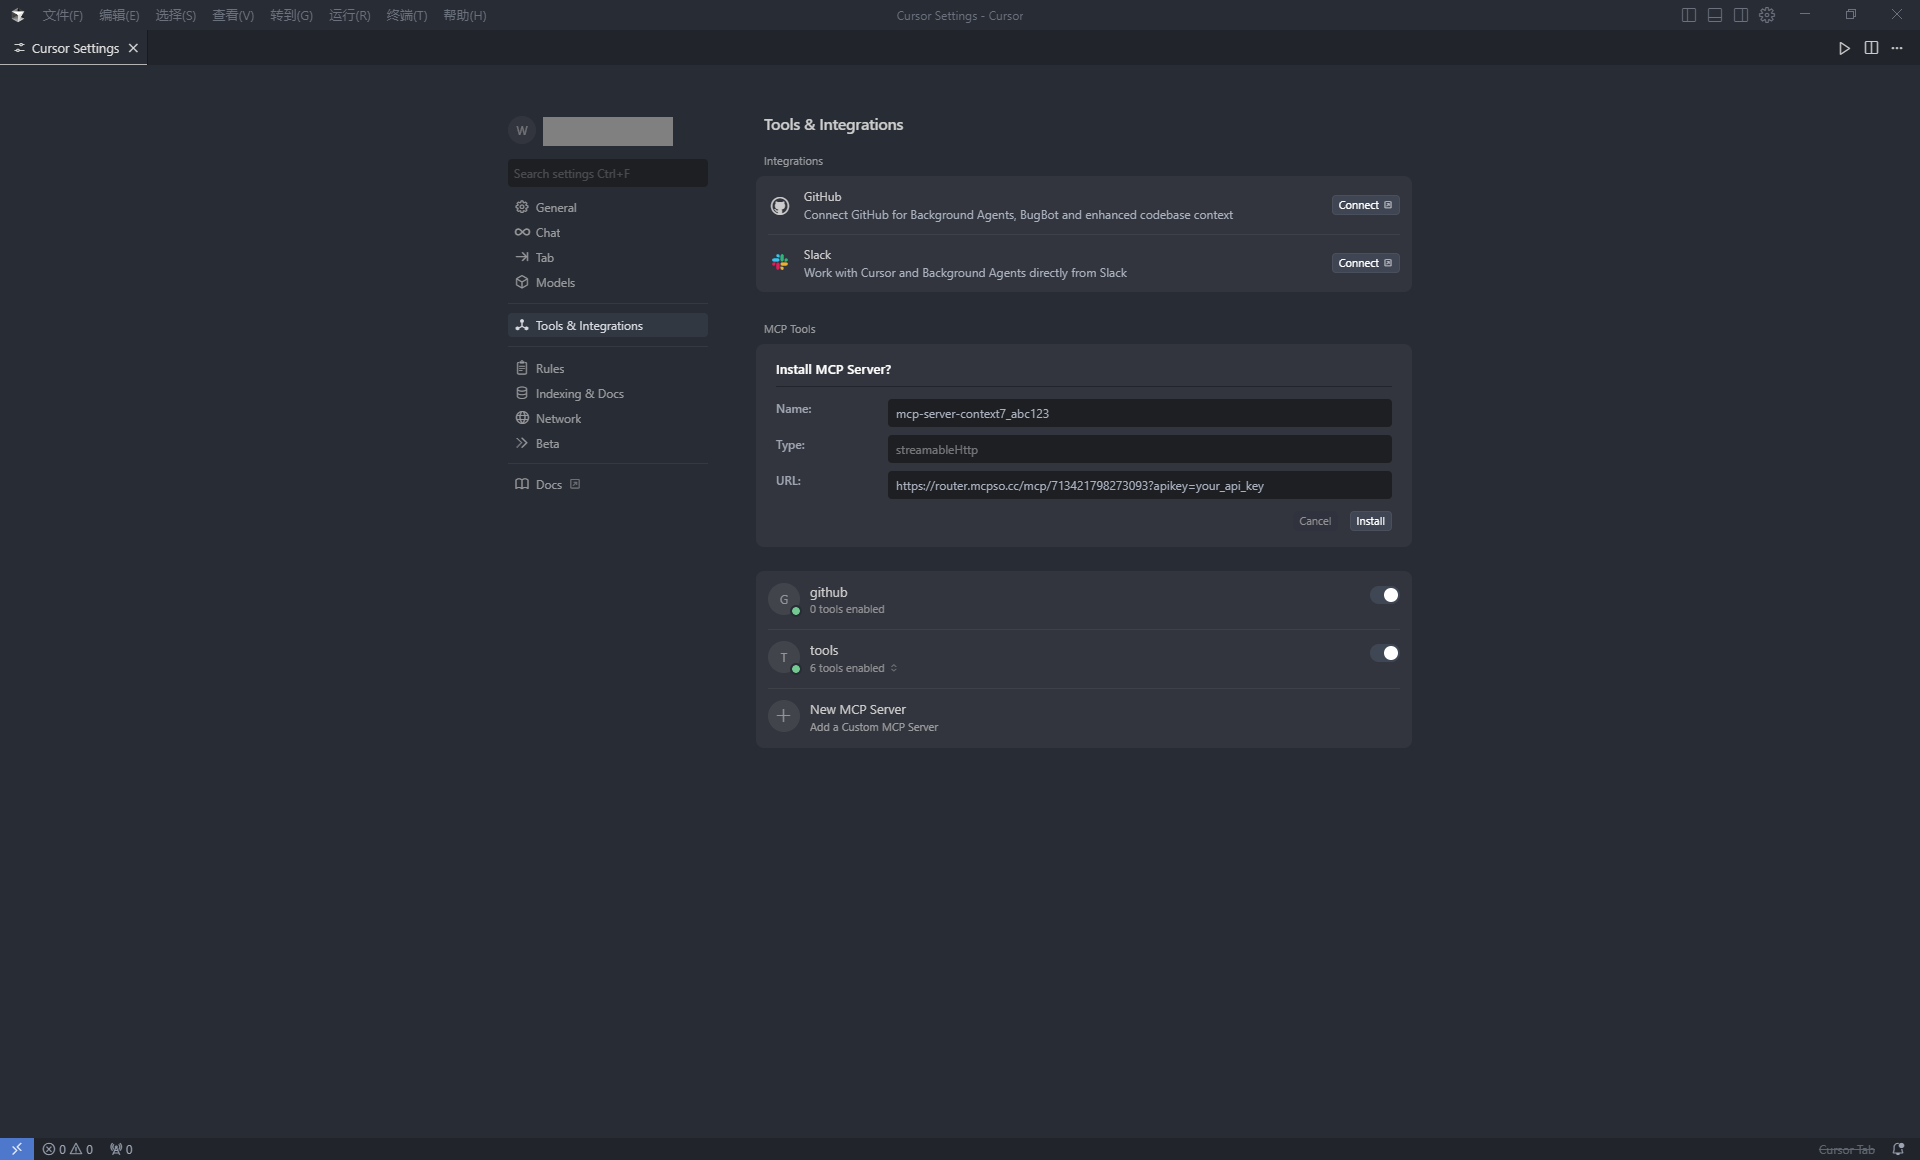
Task: Go to General settings
Action: coord(608,207)
